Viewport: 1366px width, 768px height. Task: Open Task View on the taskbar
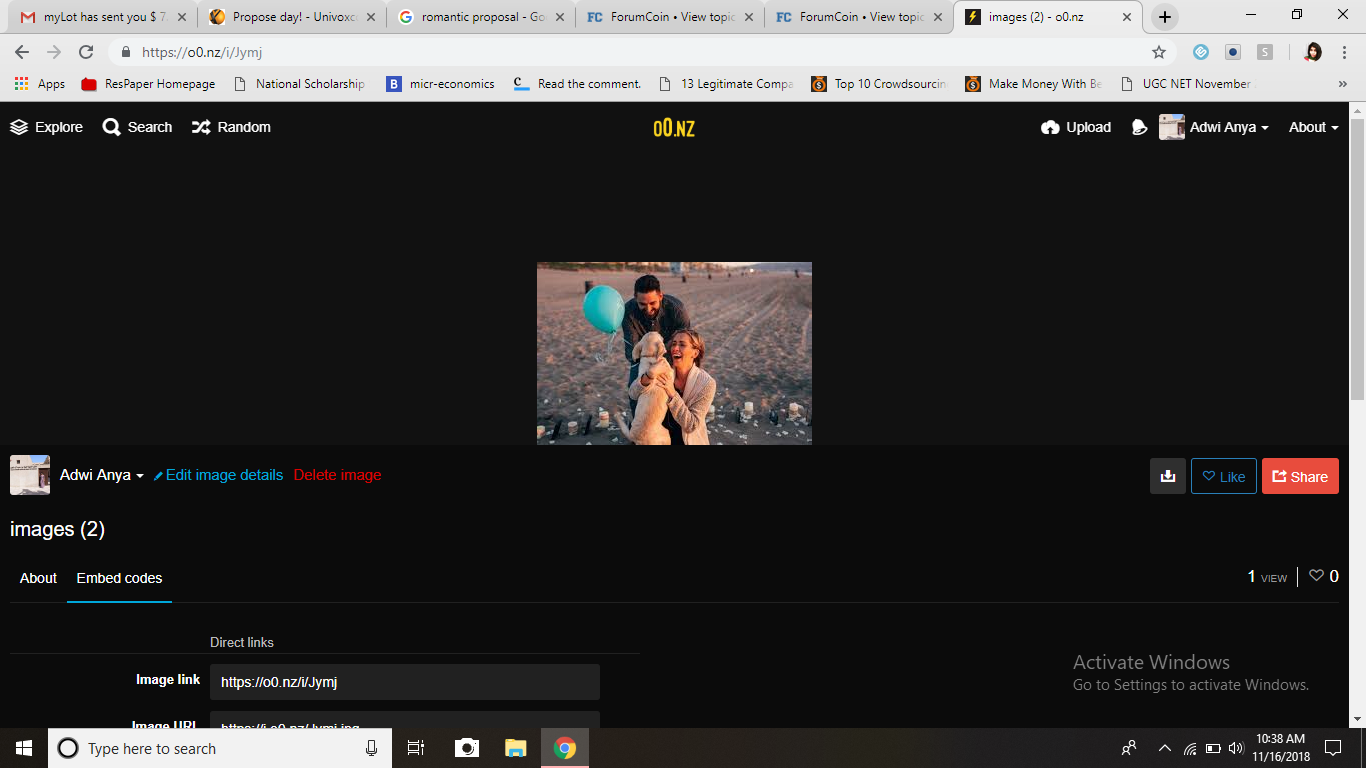pyautogui.click(x=416, y=748)
